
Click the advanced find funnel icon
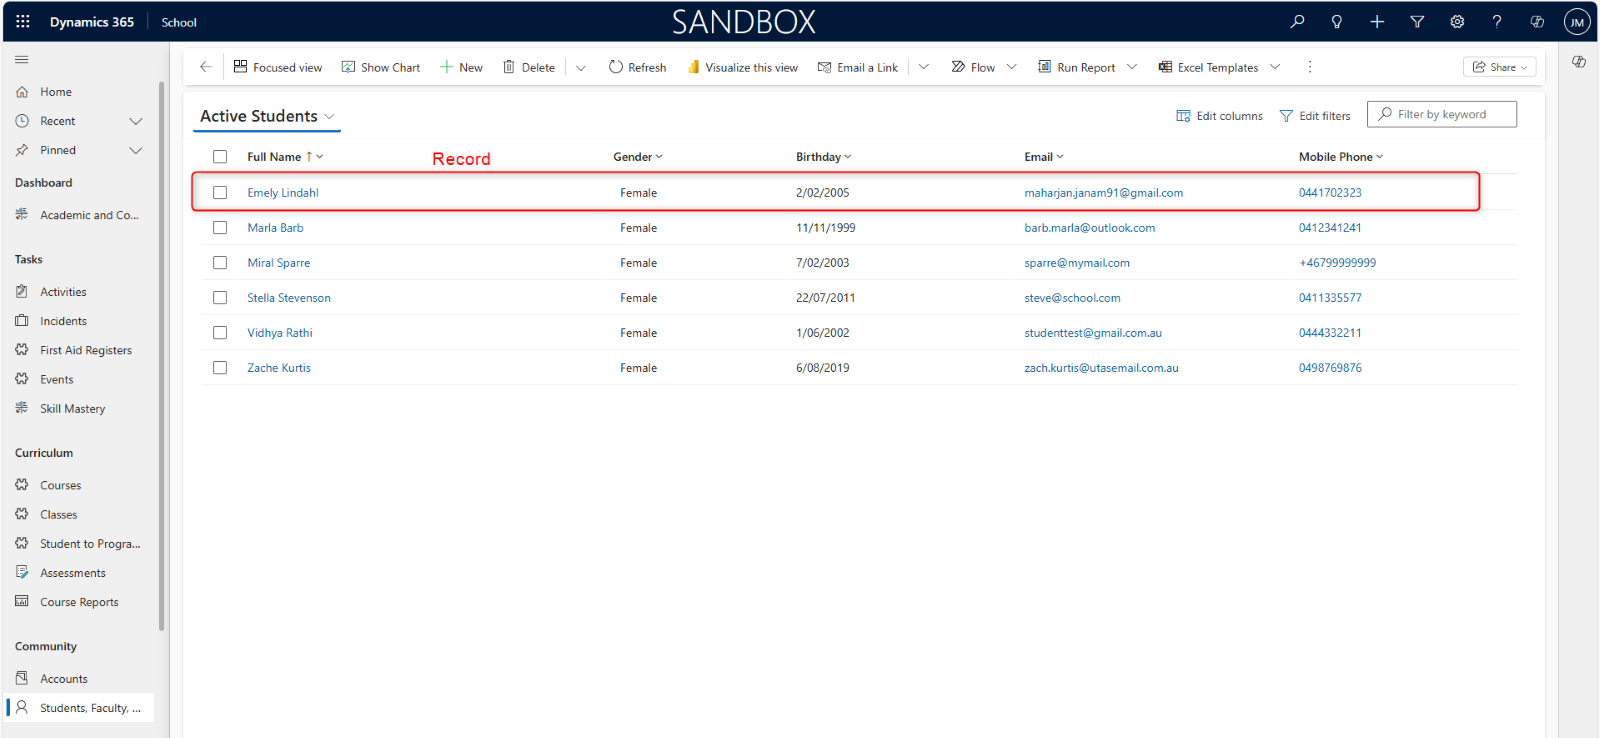pyautogui.click(x=1417, y=21)
